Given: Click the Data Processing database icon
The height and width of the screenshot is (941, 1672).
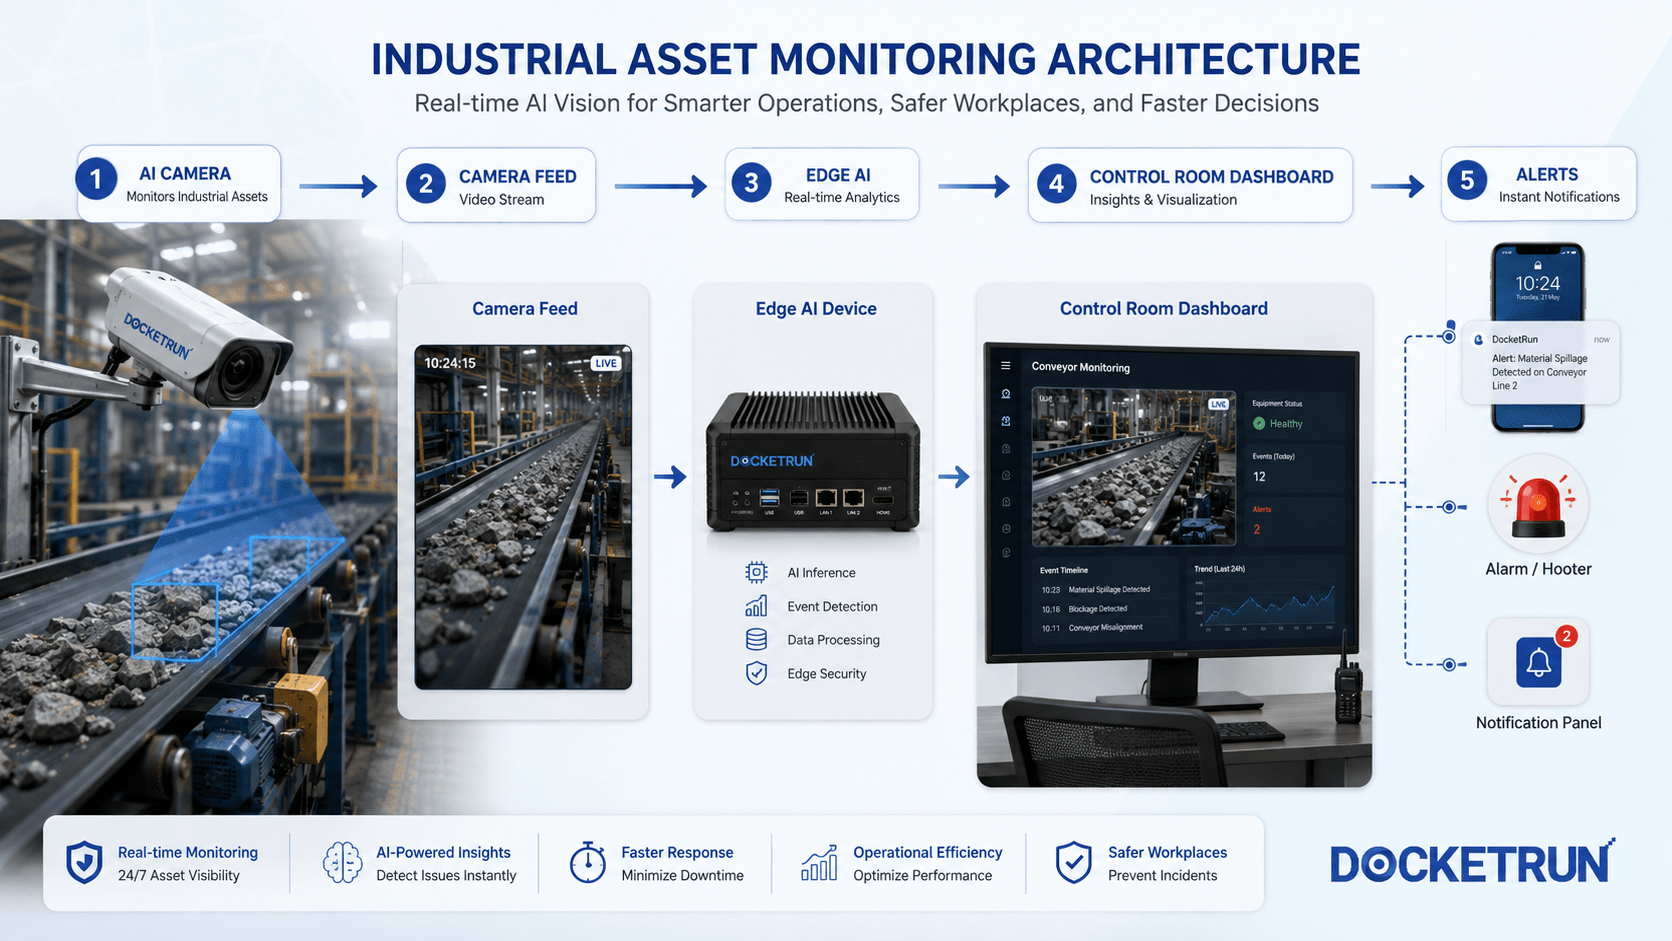Looking at the screenshot, I should pyautogui.click(x=756, y=640).
